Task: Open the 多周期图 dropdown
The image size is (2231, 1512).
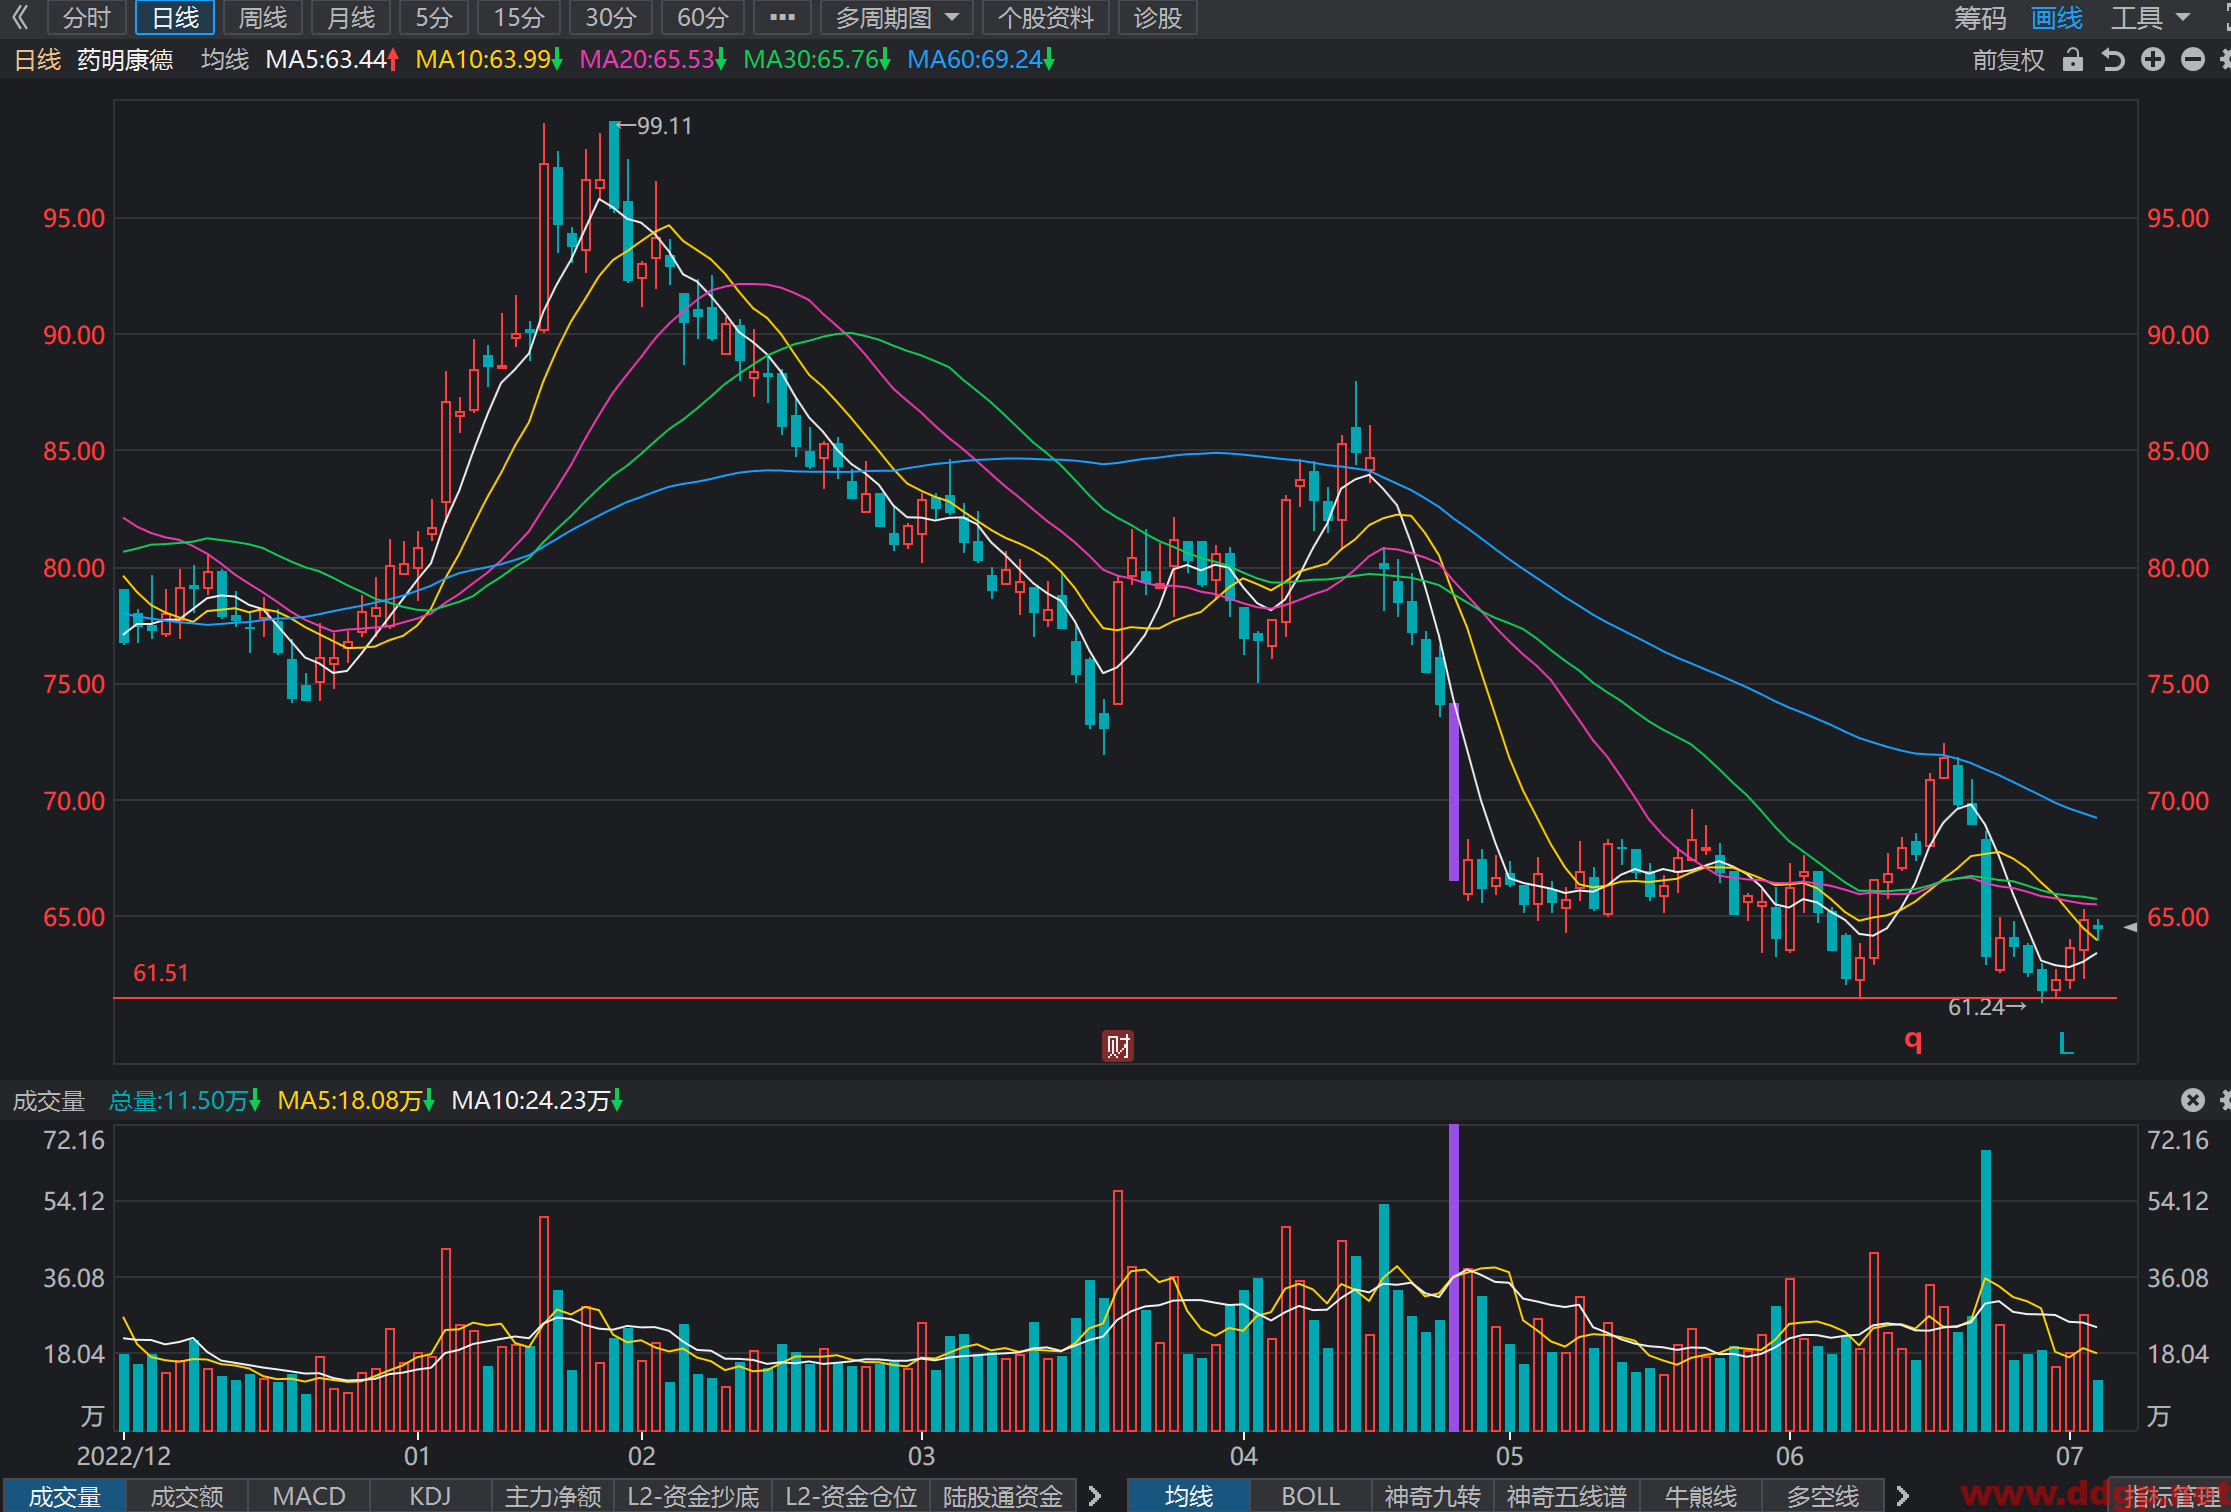Action: tap(897, 18)
